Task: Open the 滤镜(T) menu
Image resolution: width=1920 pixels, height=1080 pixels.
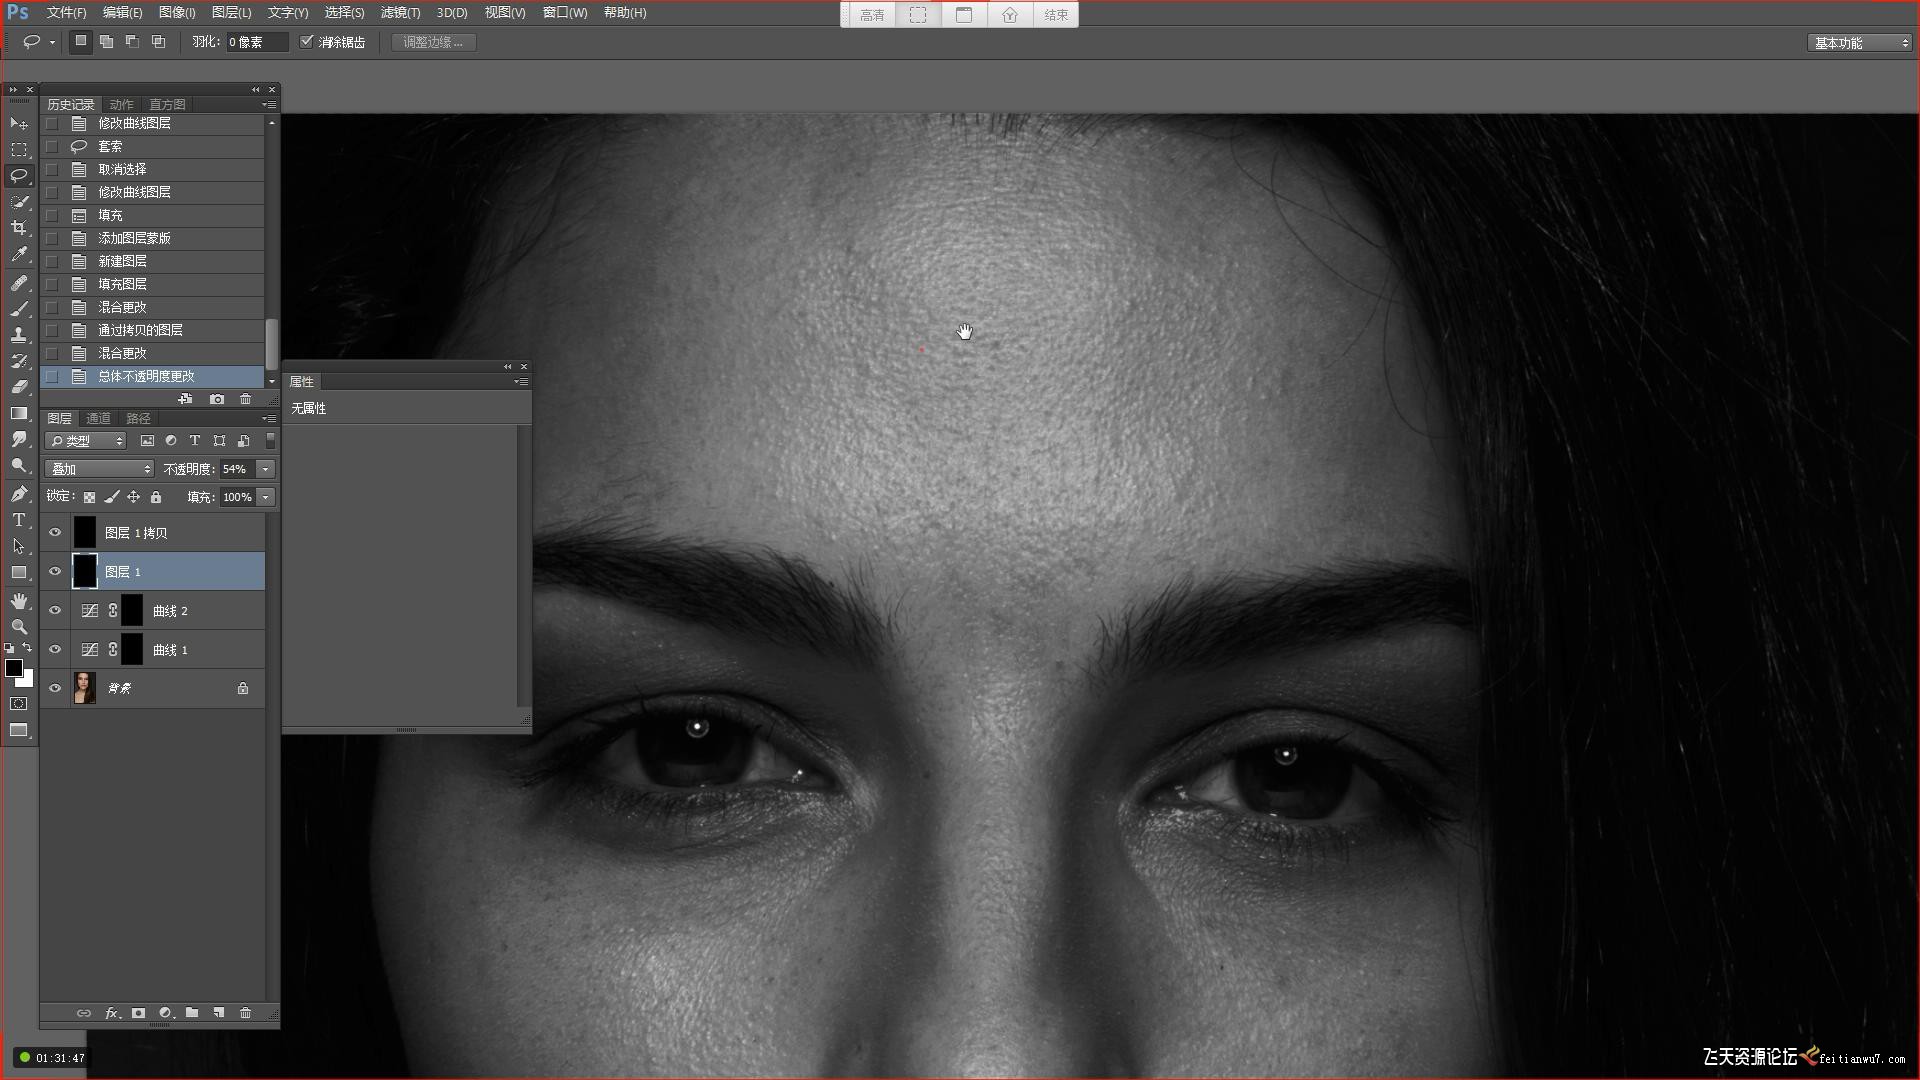Action: pyautogui.click(x=400, y=12)
